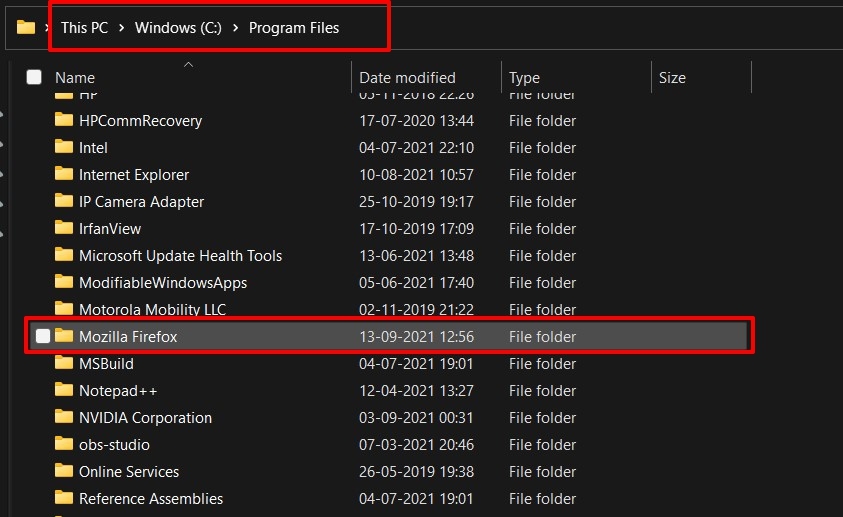This screenshot has width=843, height=517.
Task: Expand the chevron after This PC
Action: coord(122,28)
